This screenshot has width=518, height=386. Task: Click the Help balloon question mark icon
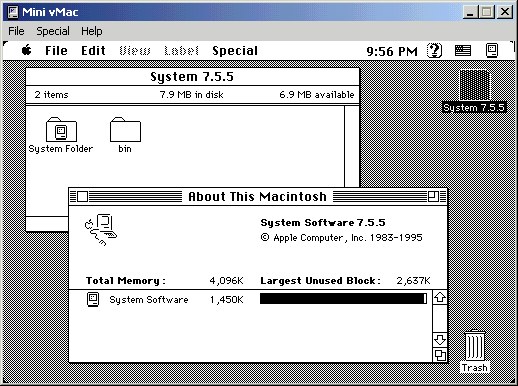pyautogui.click(x=434, y=51)
